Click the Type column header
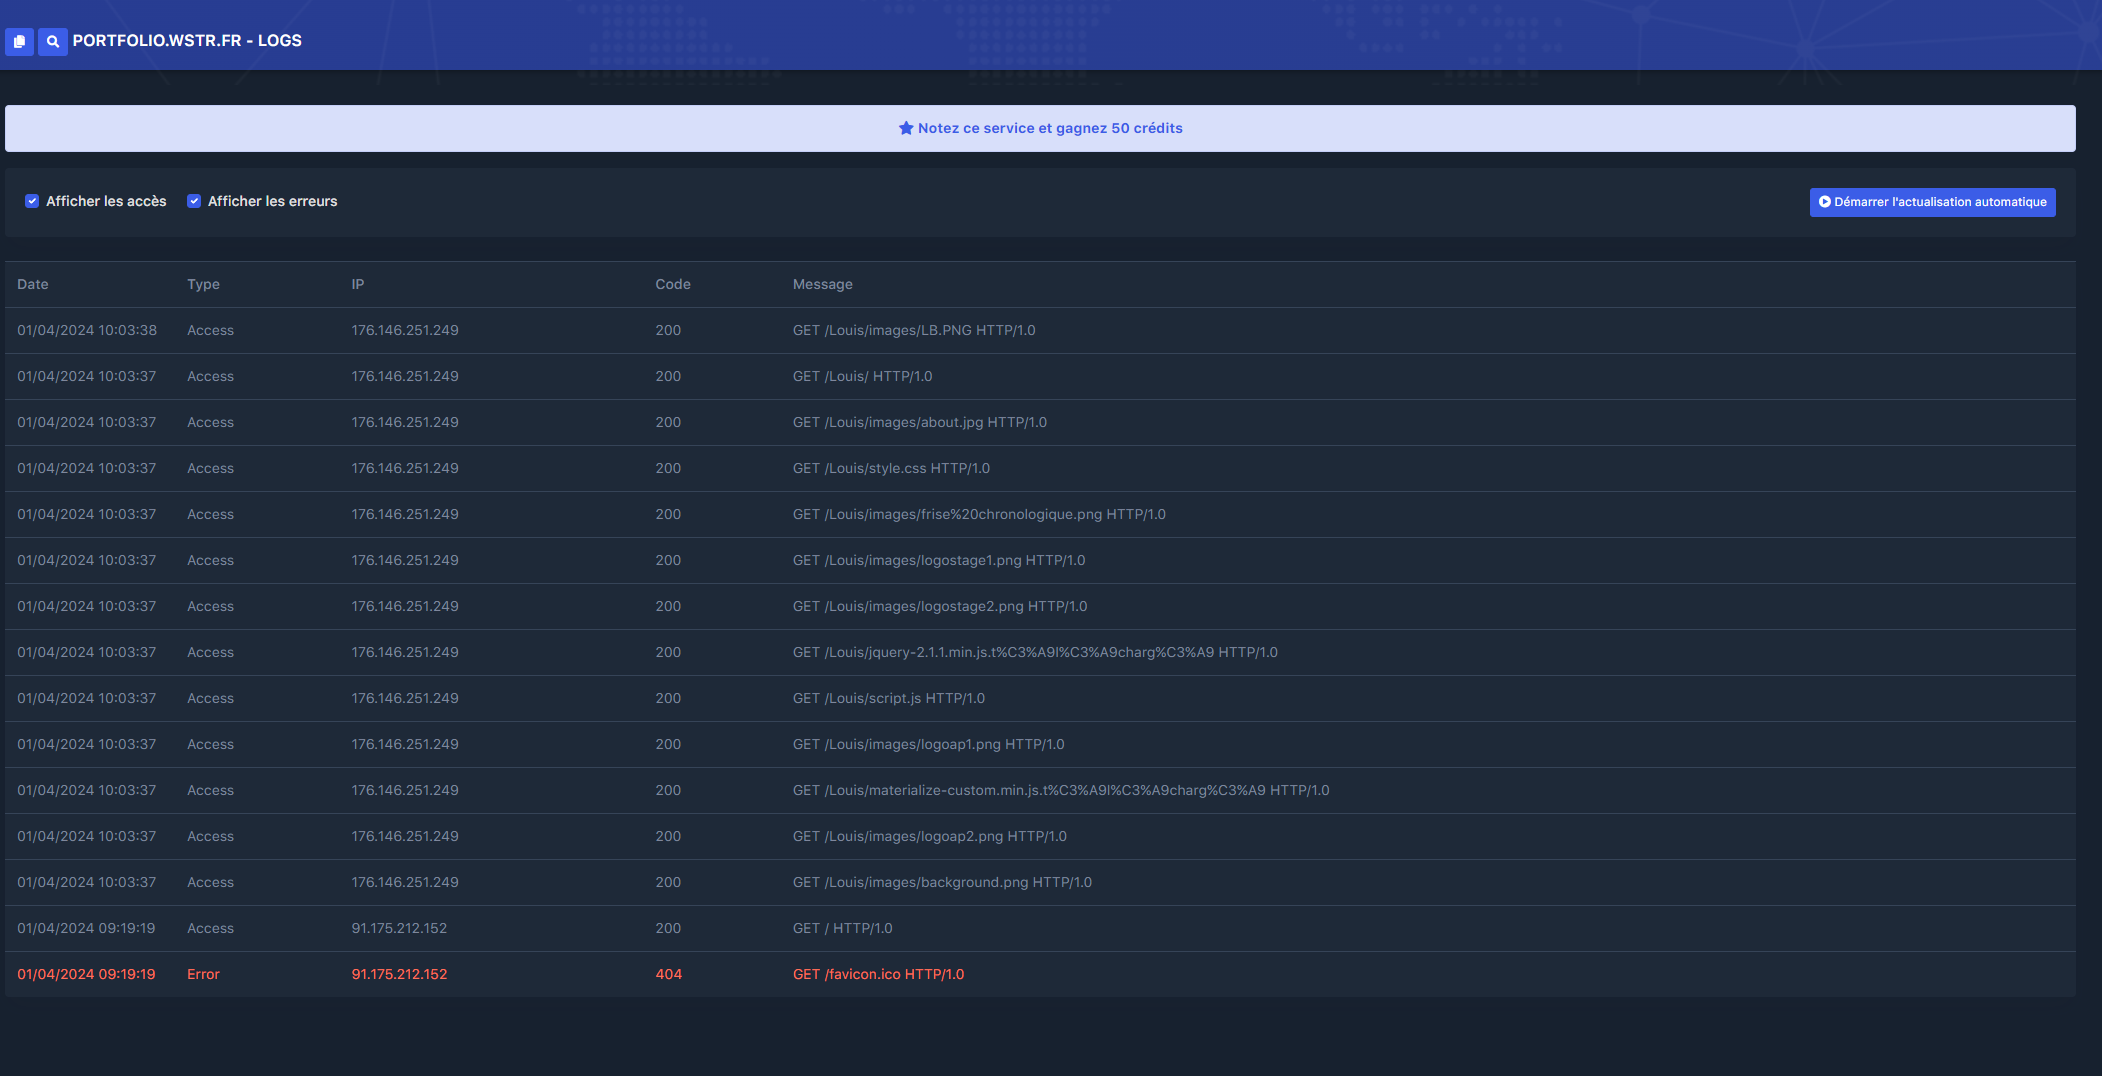Viewport: 2102px width, 1076px height. 203,284
